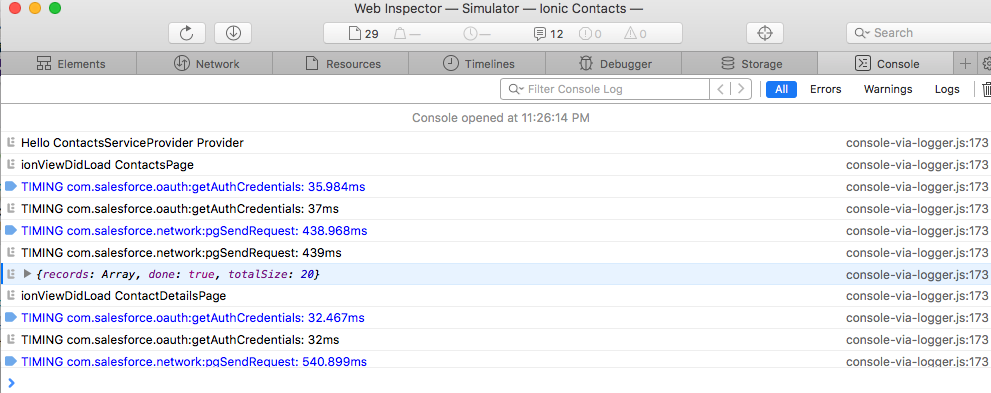Click the log-level icon beside Hello ContactsServiceProvider
This screenshot has width=991, height=393.
10,143
